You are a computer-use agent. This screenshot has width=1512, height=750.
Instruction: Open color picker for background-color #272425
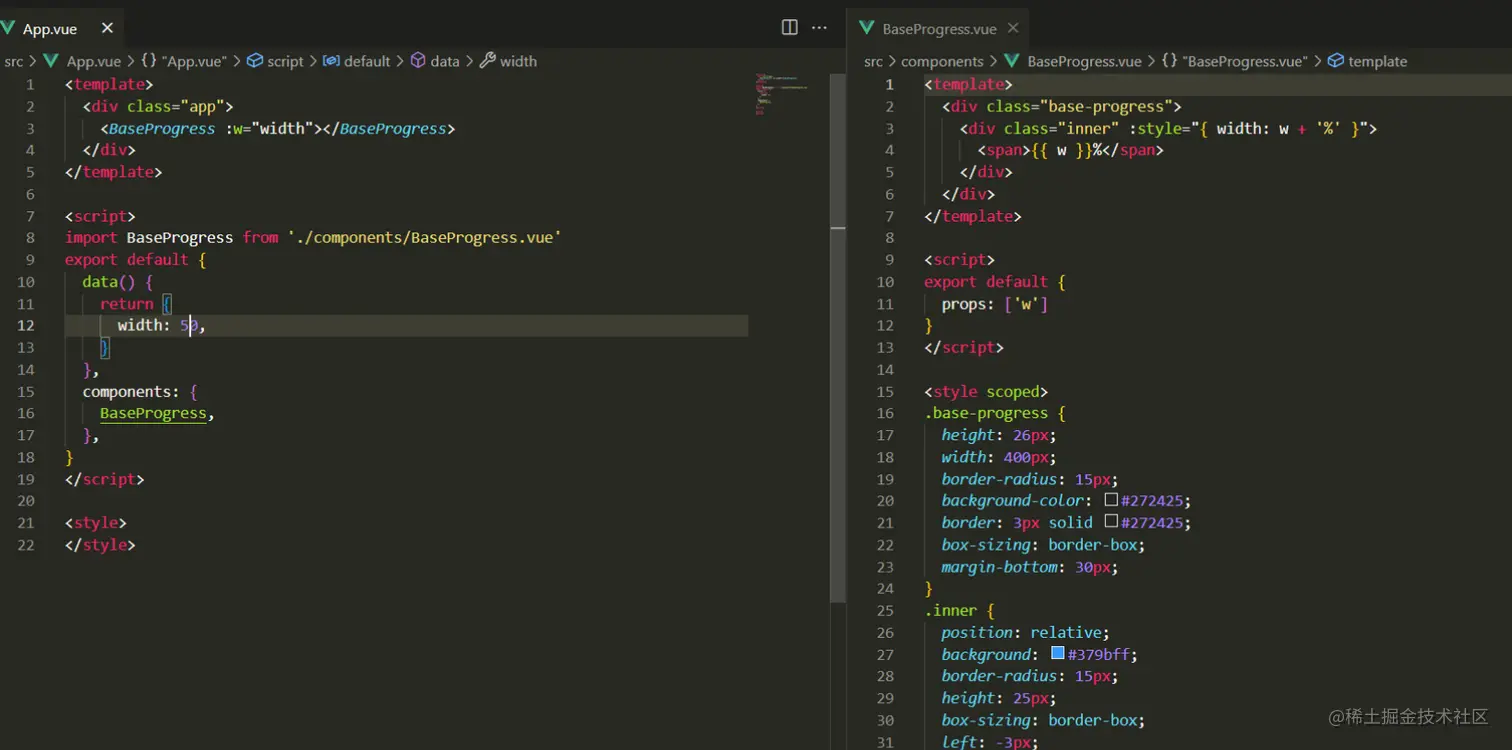pos(1111,500)
